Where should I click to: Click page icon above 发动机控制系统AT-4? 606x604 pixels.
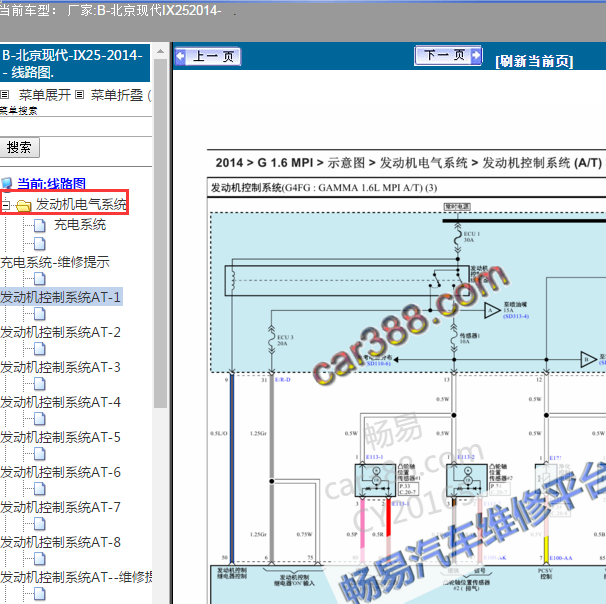tap(40, 384)
